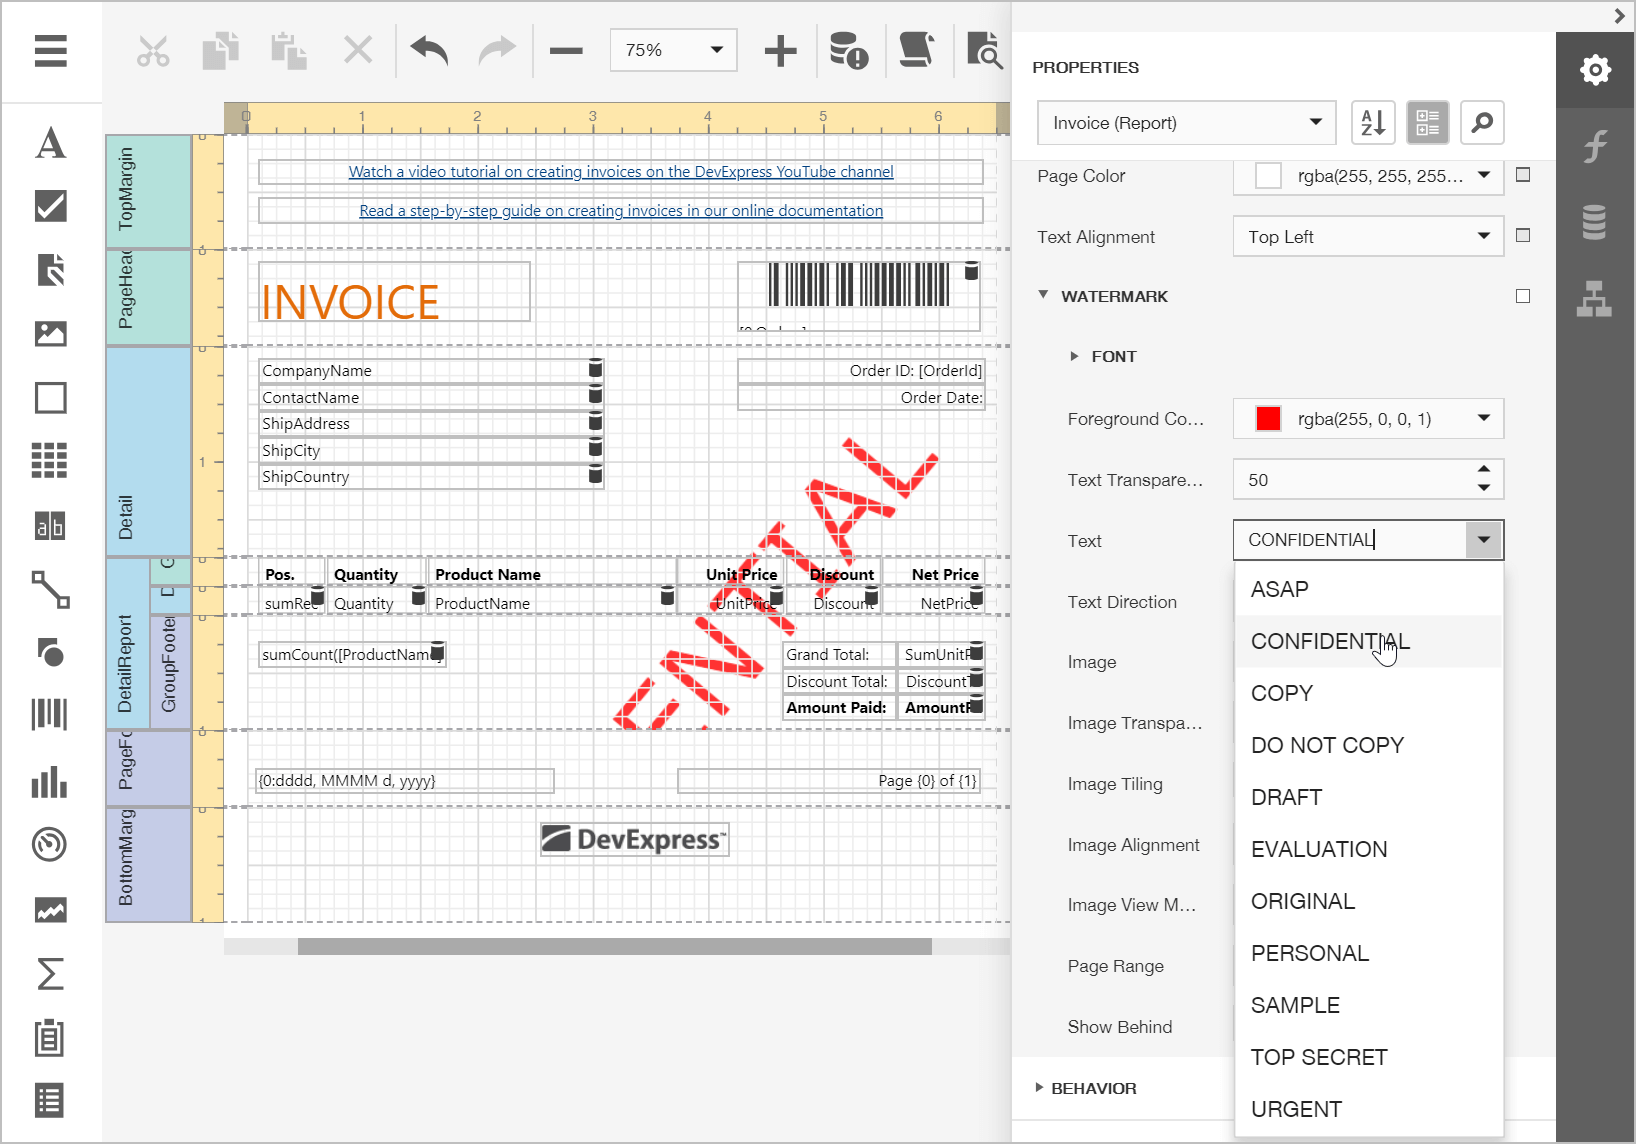This screenshot has height=1144, width=1636.
Task: Toggle the Watermark property marker square
Action: point(1523,296)
